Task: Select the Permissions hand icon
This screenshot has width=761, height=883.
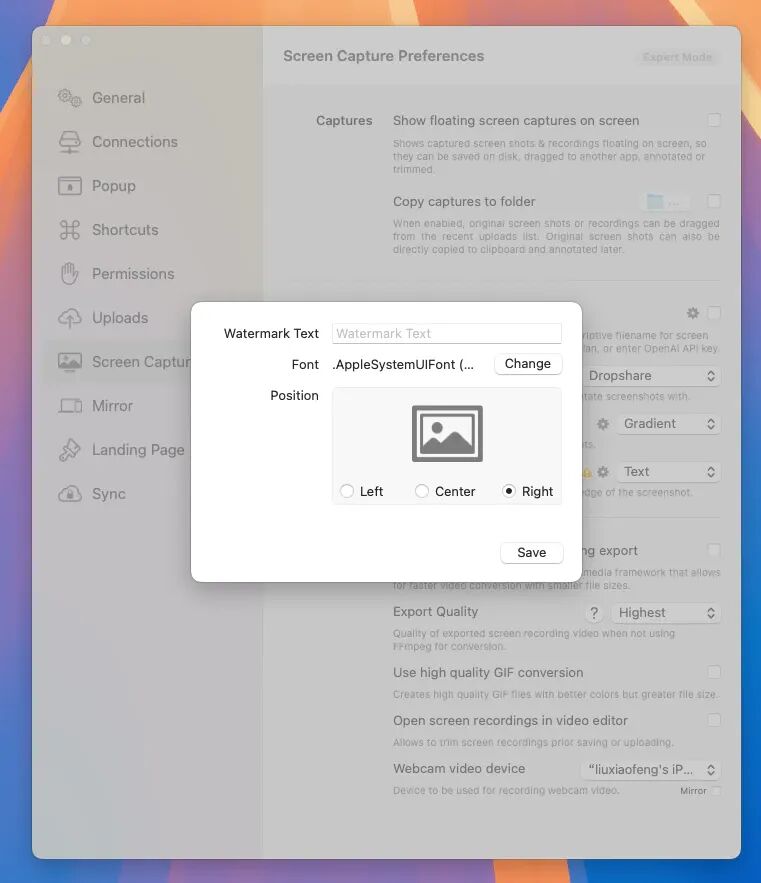Action: pyautogui.click(x=70, y=274)
